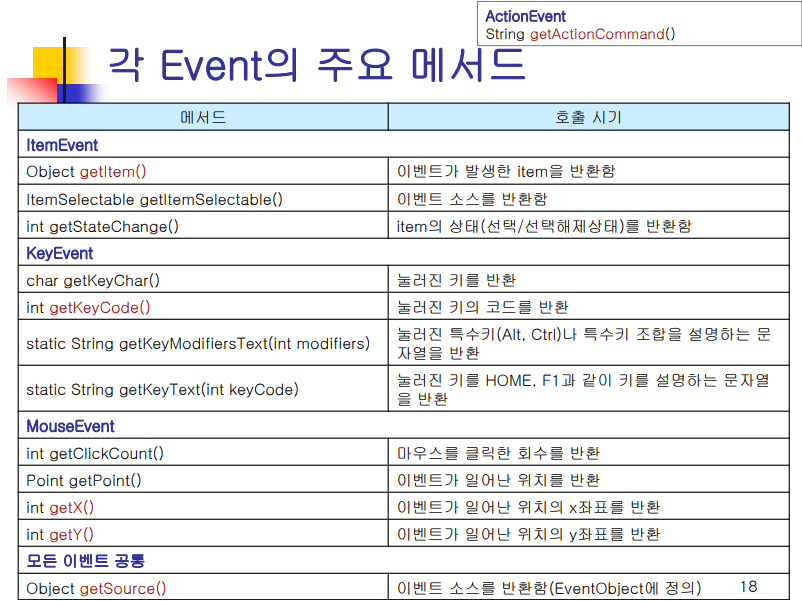The height and width of the screenshot is (601, 802).
Task: Select '마우스를 클릭한 회수를 반환' description
Action: click(498, 453)
